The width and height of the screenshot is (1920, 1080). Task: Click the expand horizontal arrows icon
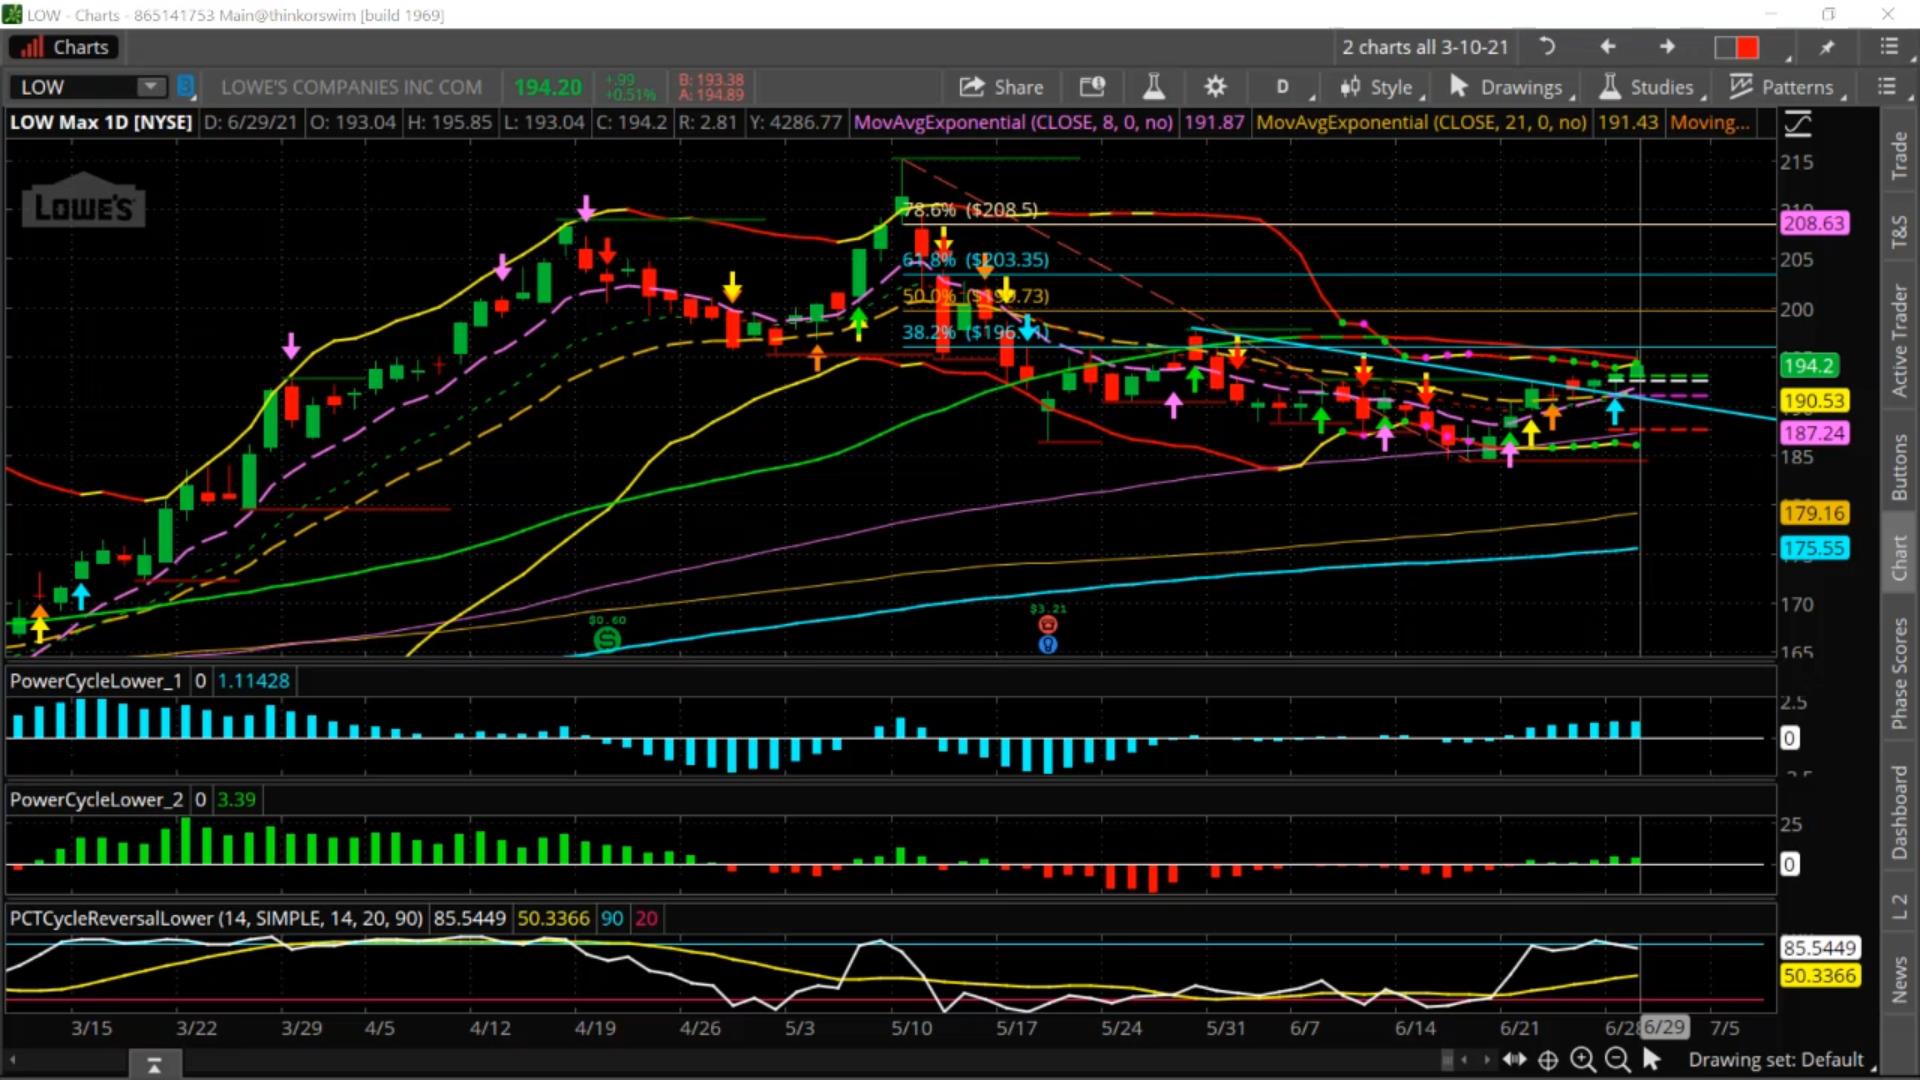pos(1514,1059)
